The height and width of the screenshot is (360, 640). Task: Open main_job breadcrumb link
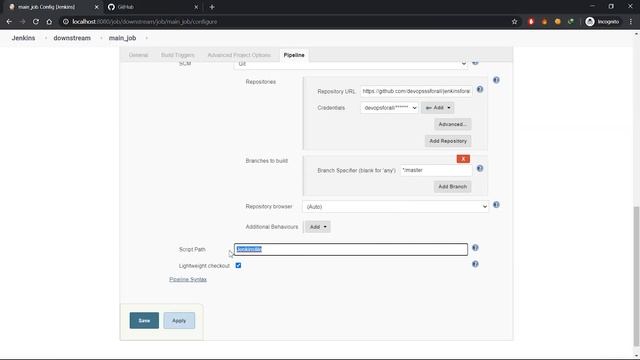(x=122, y=38)
